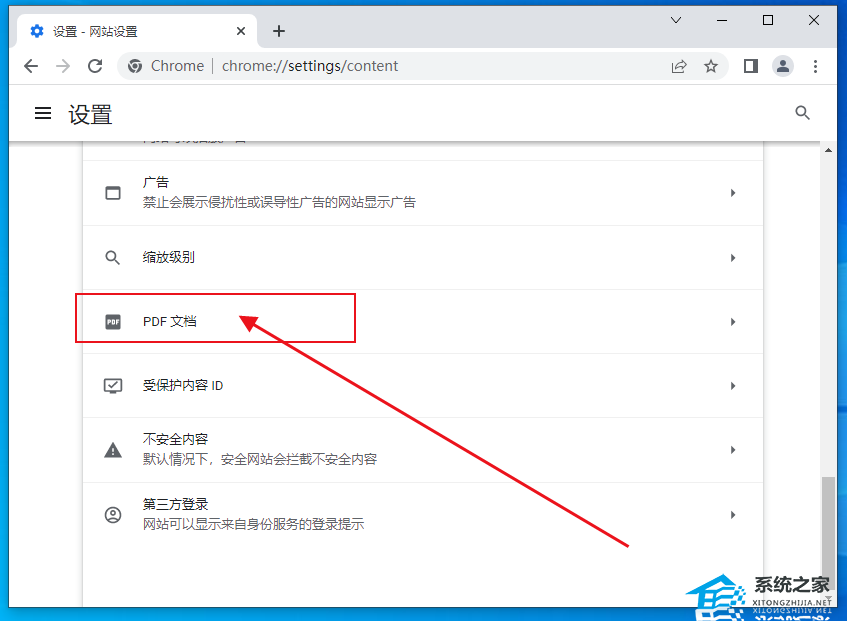Expand the 第三方登录 row arrow
This screenshot has height=621, width=847.
tap(733, 515)
